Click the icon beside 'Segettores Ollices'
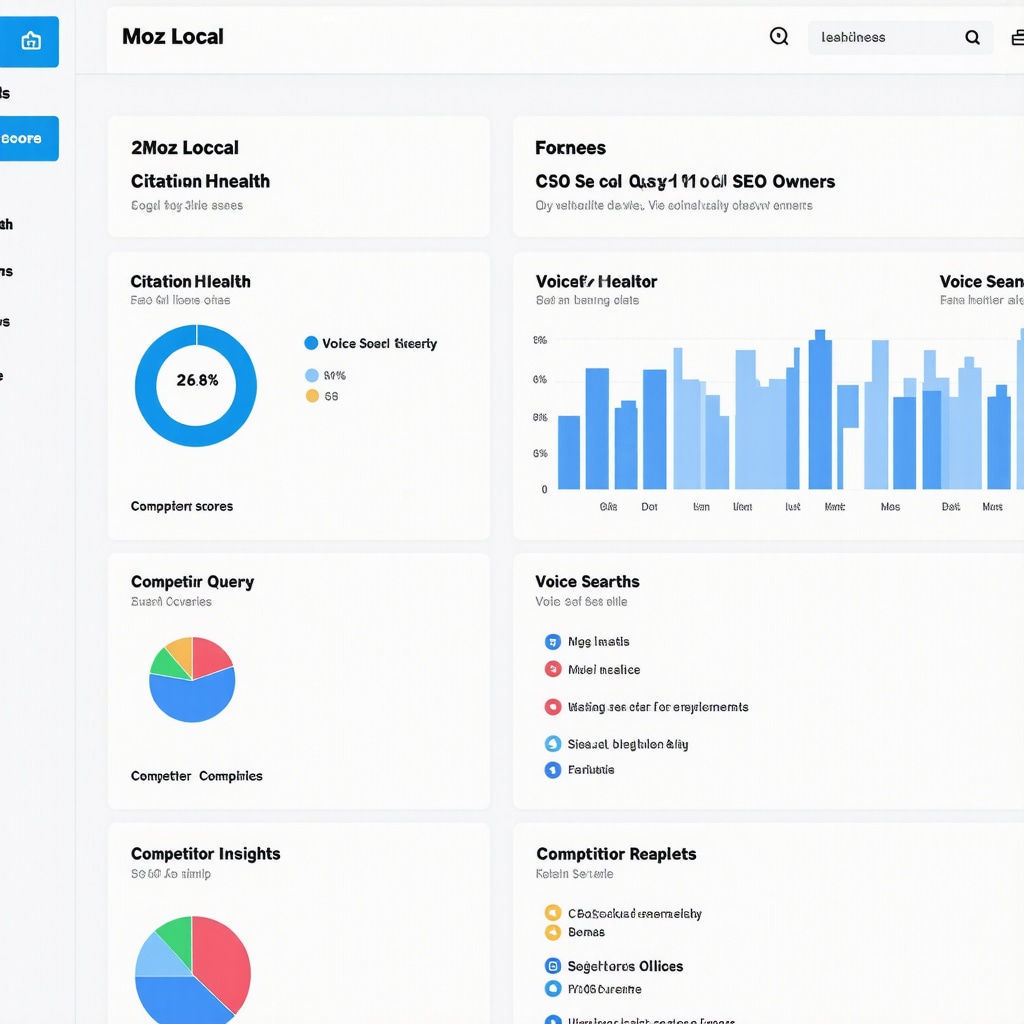Screen dimensions: 1024x1024 [552, 966]
